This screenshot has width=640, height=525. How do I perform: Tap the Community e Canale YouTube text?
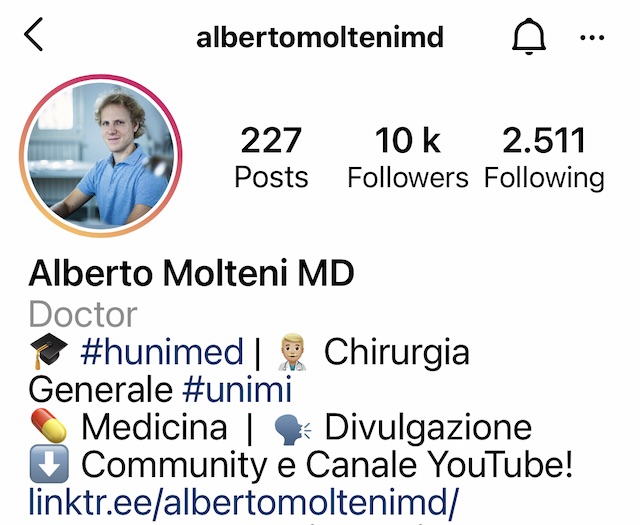327,465
